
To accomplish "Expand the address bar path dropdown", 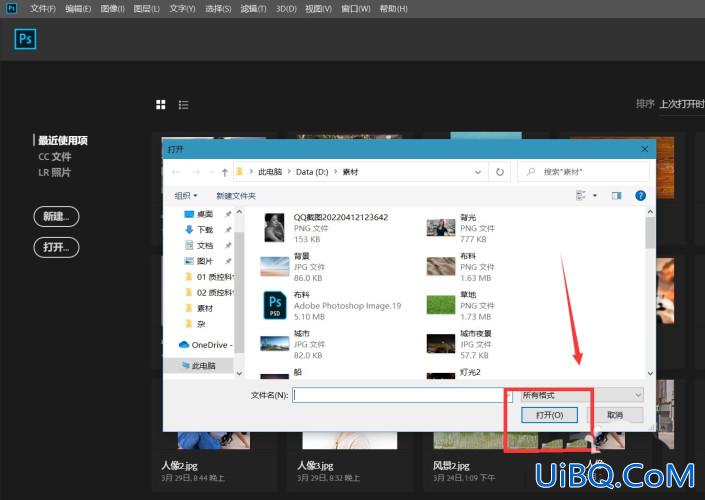I will [478, 172].
